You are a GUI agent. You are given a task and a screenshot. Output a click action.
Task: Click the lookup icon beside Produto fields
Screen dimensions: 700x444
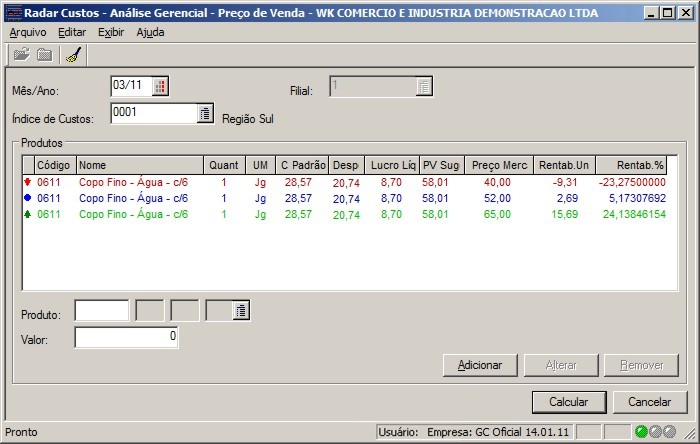241,311
